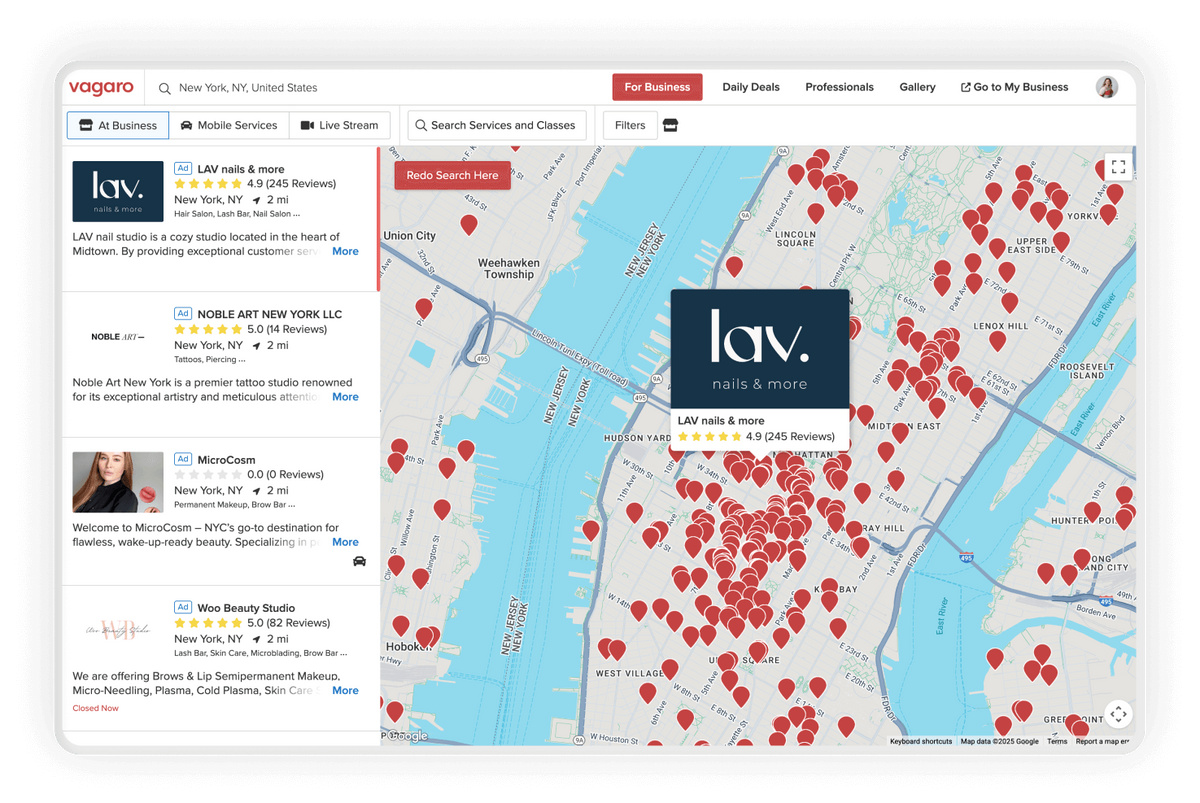Click the search magnifier icon beside location

click(x=165, y=88)
